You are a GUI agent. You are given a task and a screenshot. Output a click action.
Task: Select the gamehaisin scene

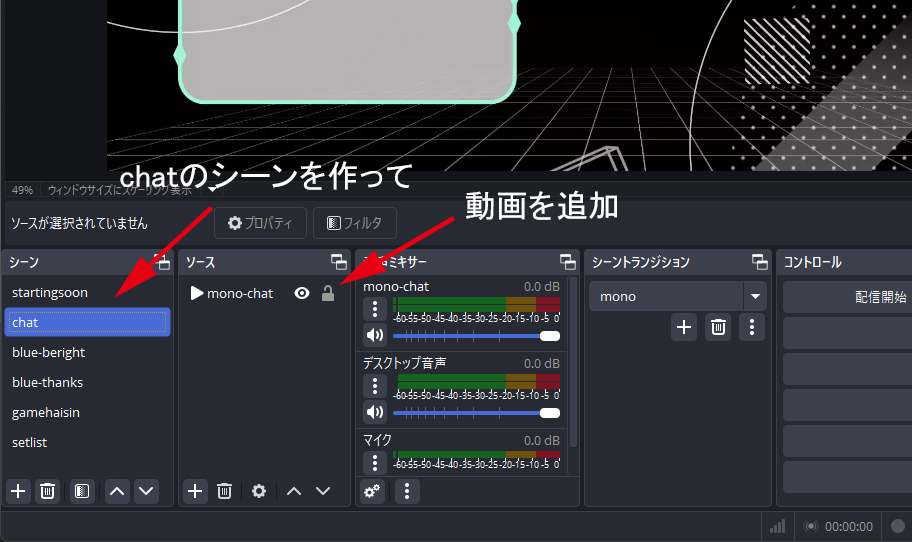click(46, 412)
